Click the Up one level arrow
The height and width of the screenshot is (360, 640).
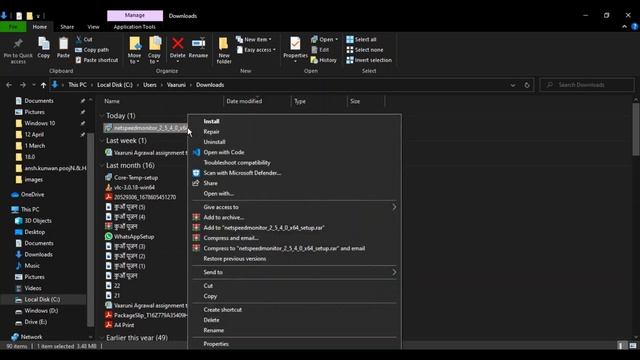tap(43, 85)
